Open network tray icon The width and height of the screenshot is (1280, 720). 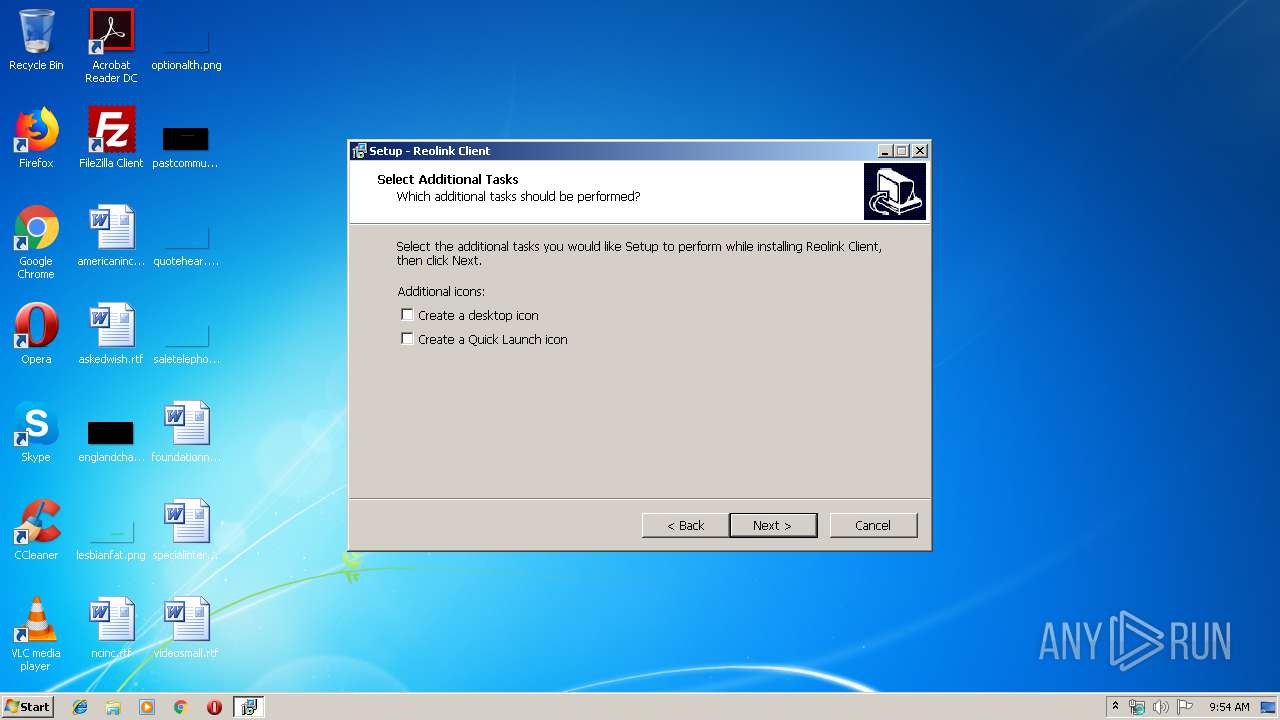[1137, 707]
